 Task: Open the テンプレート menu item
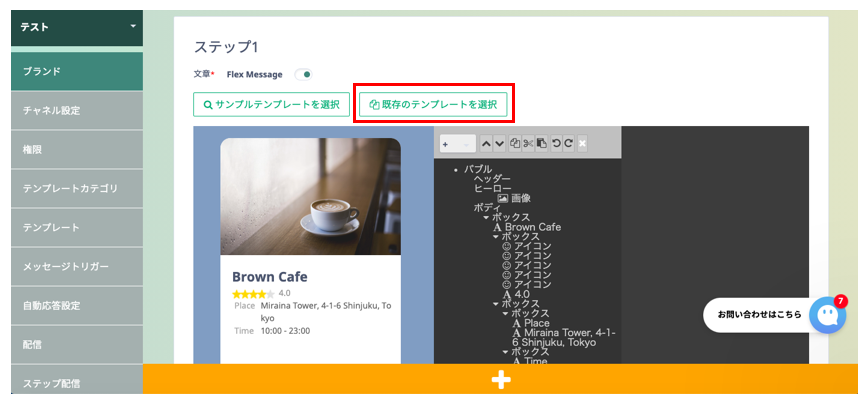77,227
